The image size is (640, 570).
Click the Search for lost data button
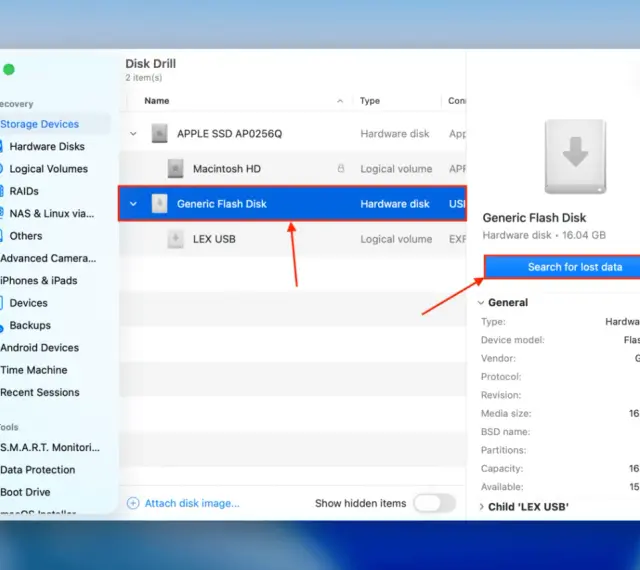(x=562, y=267)
